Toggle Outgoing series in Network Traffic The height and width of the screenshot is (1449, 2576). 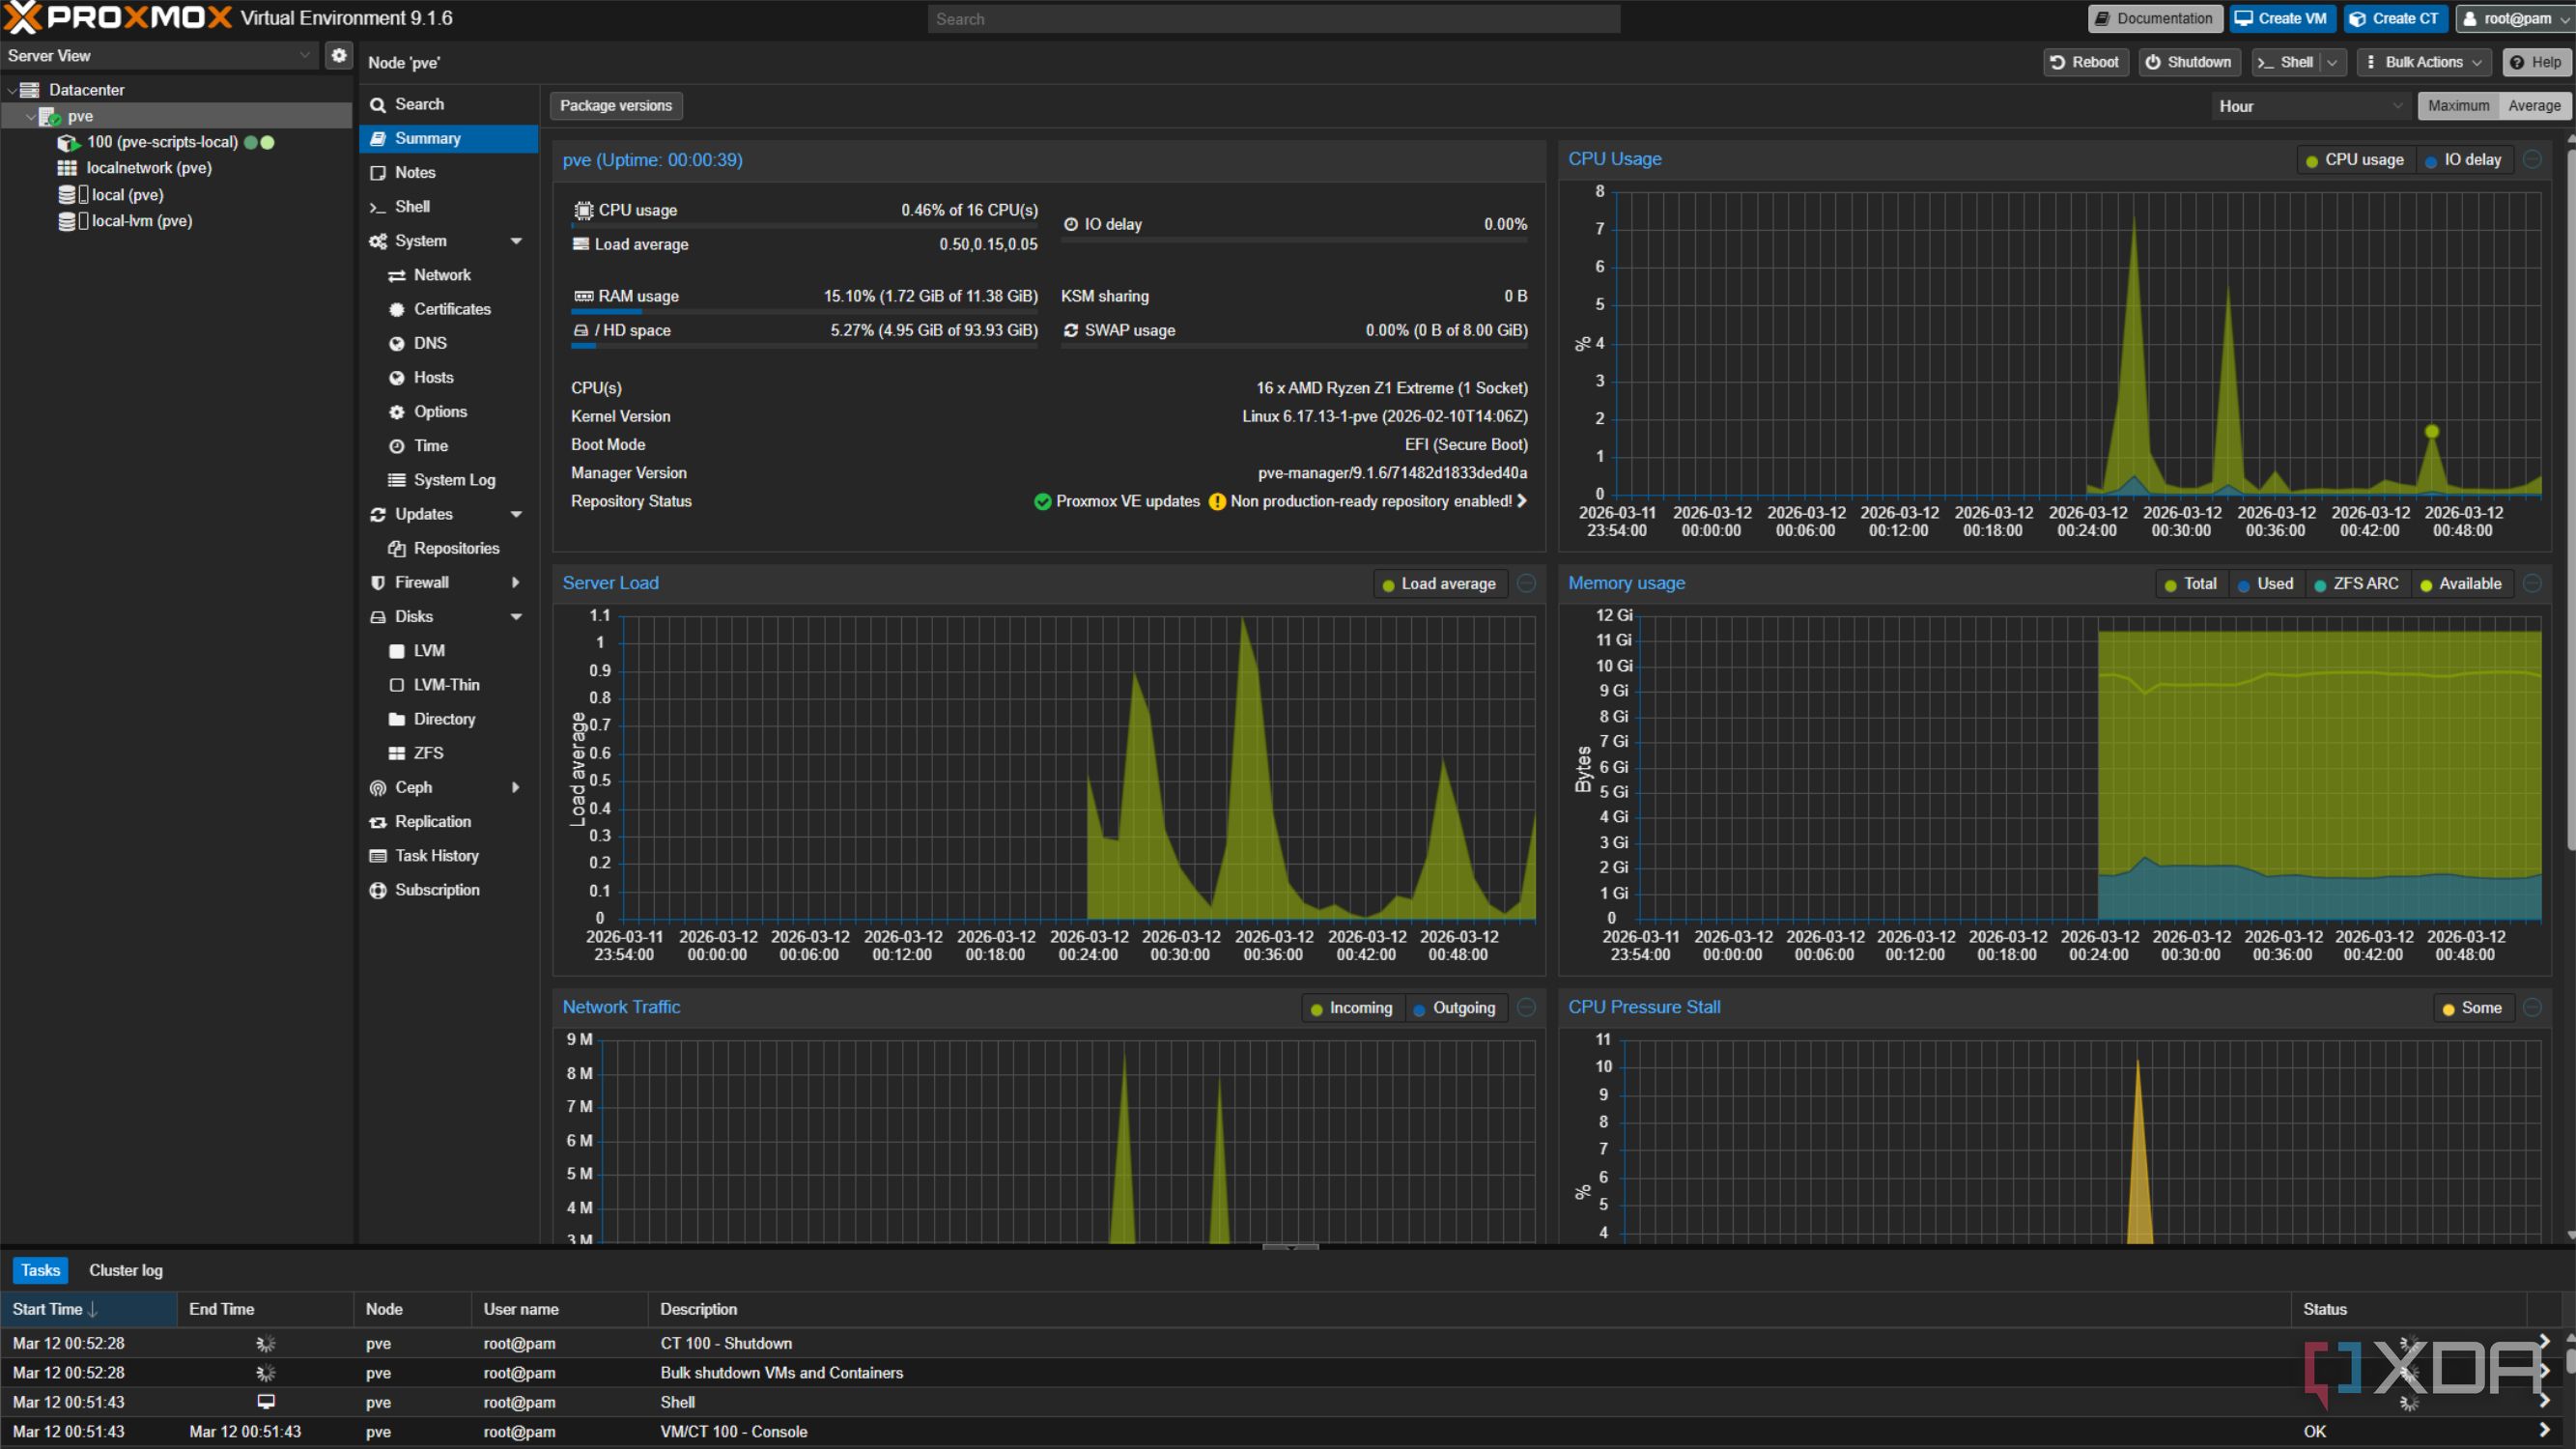point(1454,1008)
